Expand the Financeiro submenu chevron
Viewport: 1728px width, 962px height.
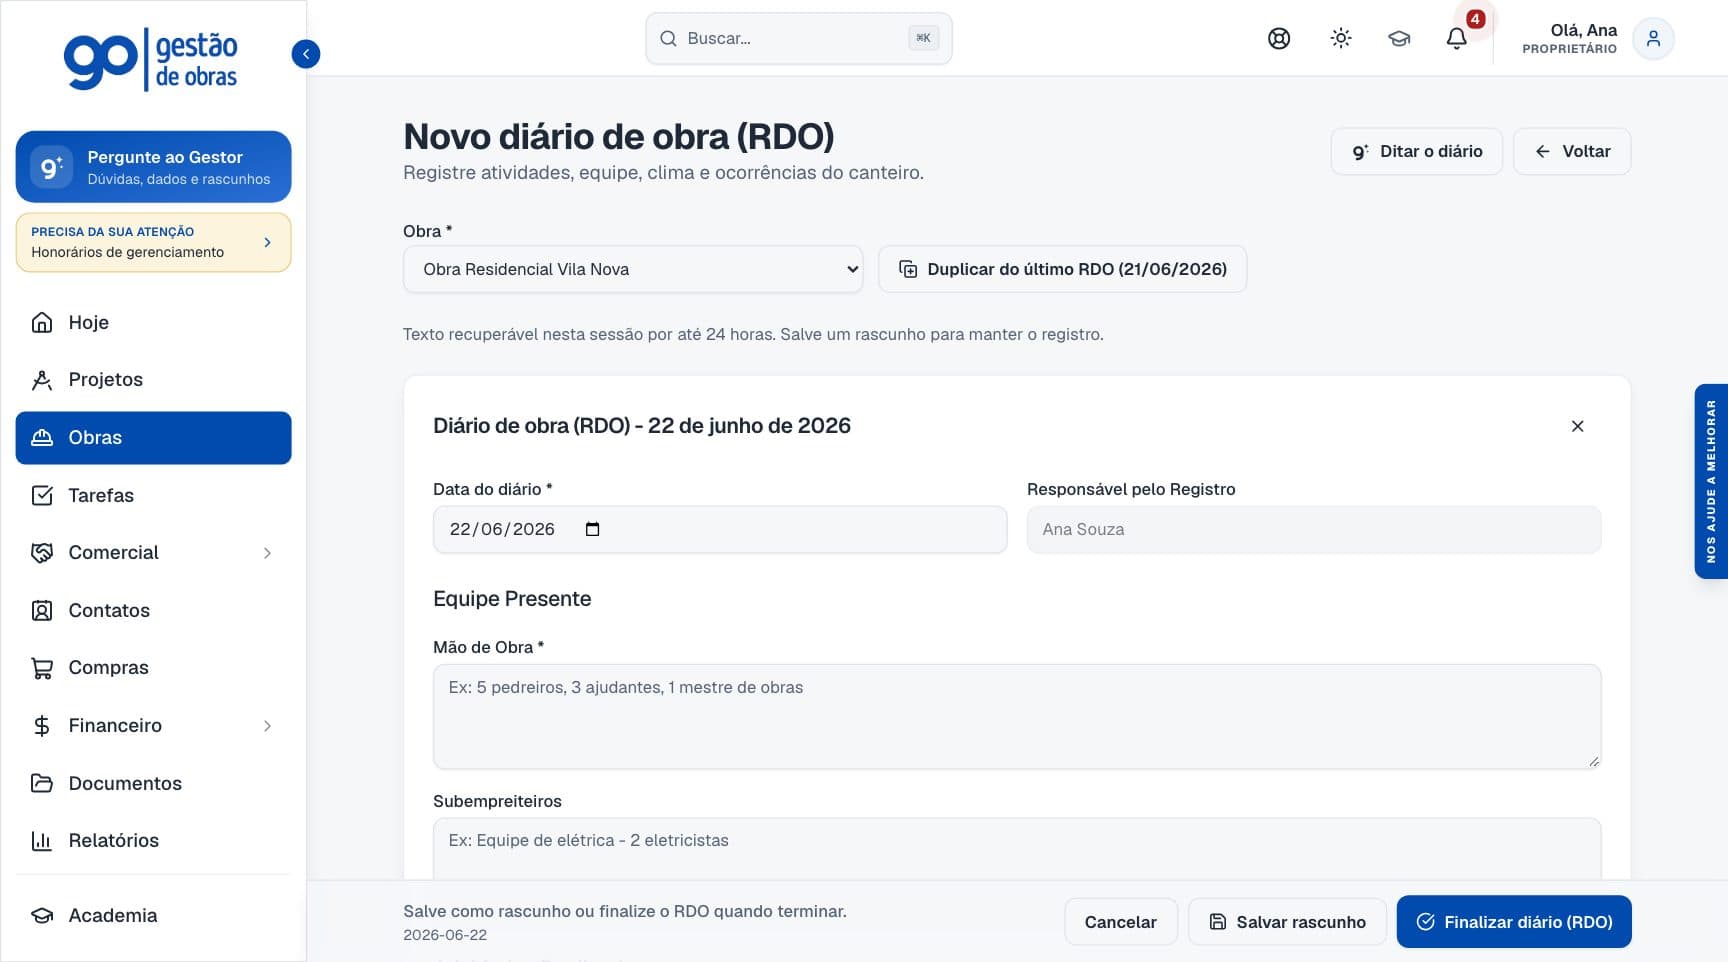[x=267, y=726]
